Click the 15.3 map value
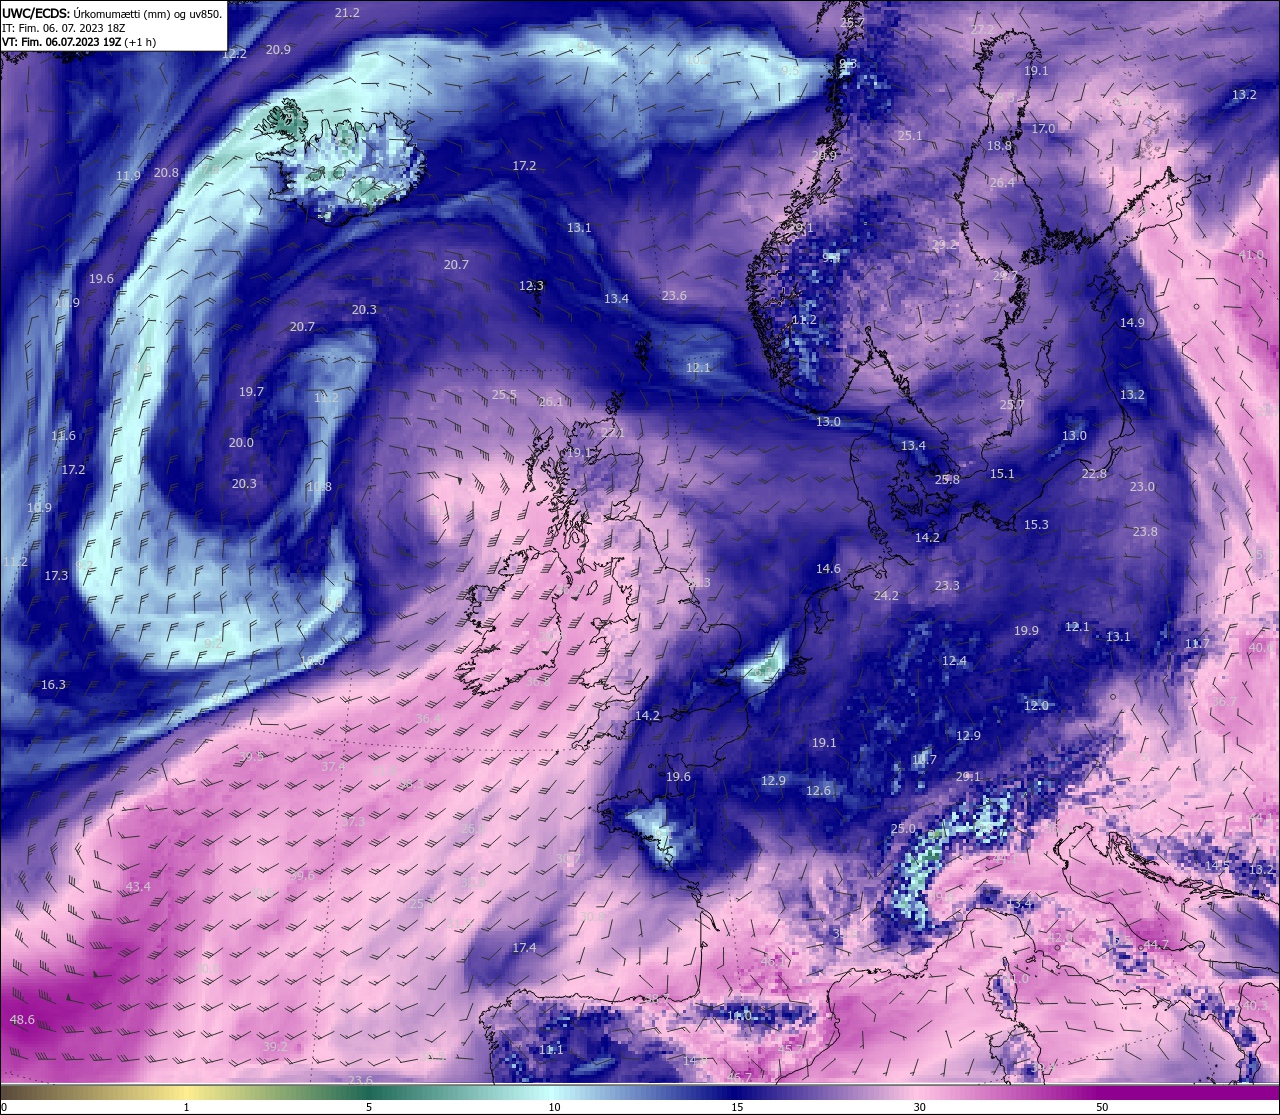The image size is (1280, 1115). (1036, 525)
